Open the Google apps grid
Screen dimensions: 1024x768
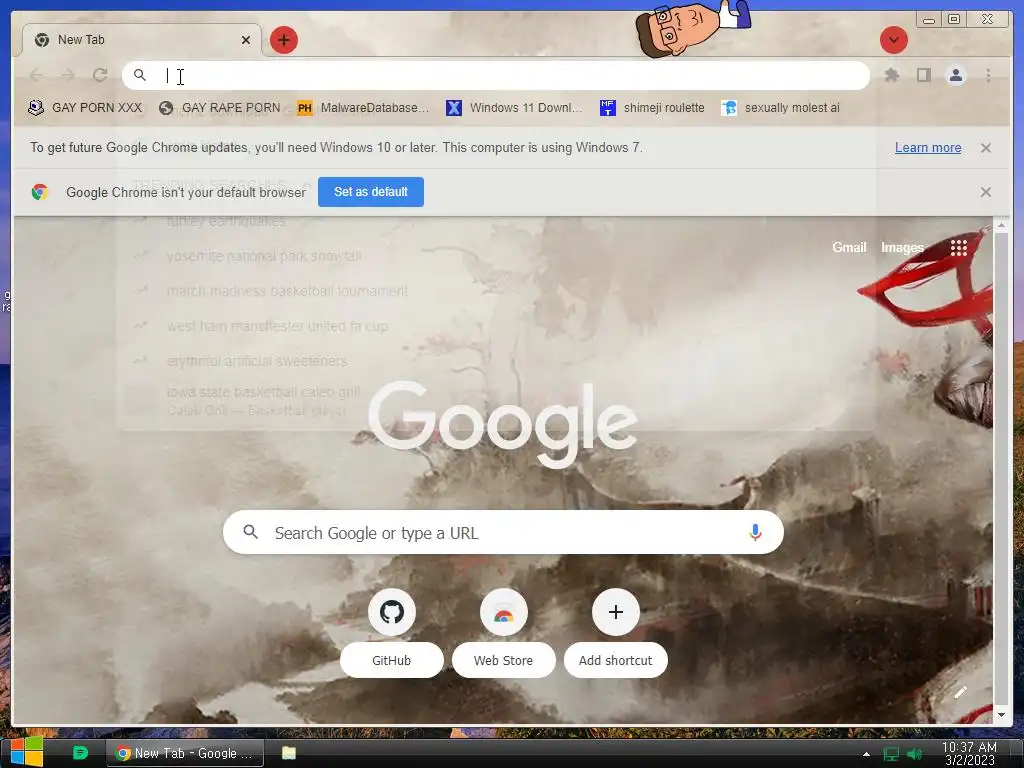click(958, 248)
